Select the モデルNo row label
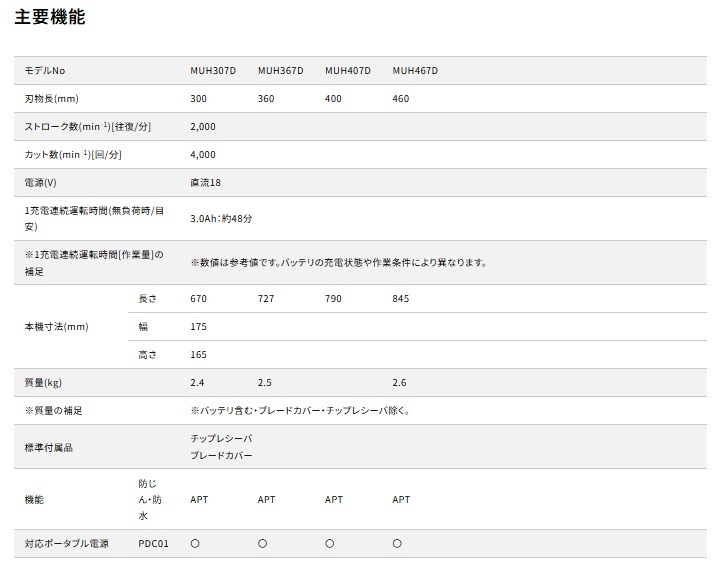 point(44,71)
